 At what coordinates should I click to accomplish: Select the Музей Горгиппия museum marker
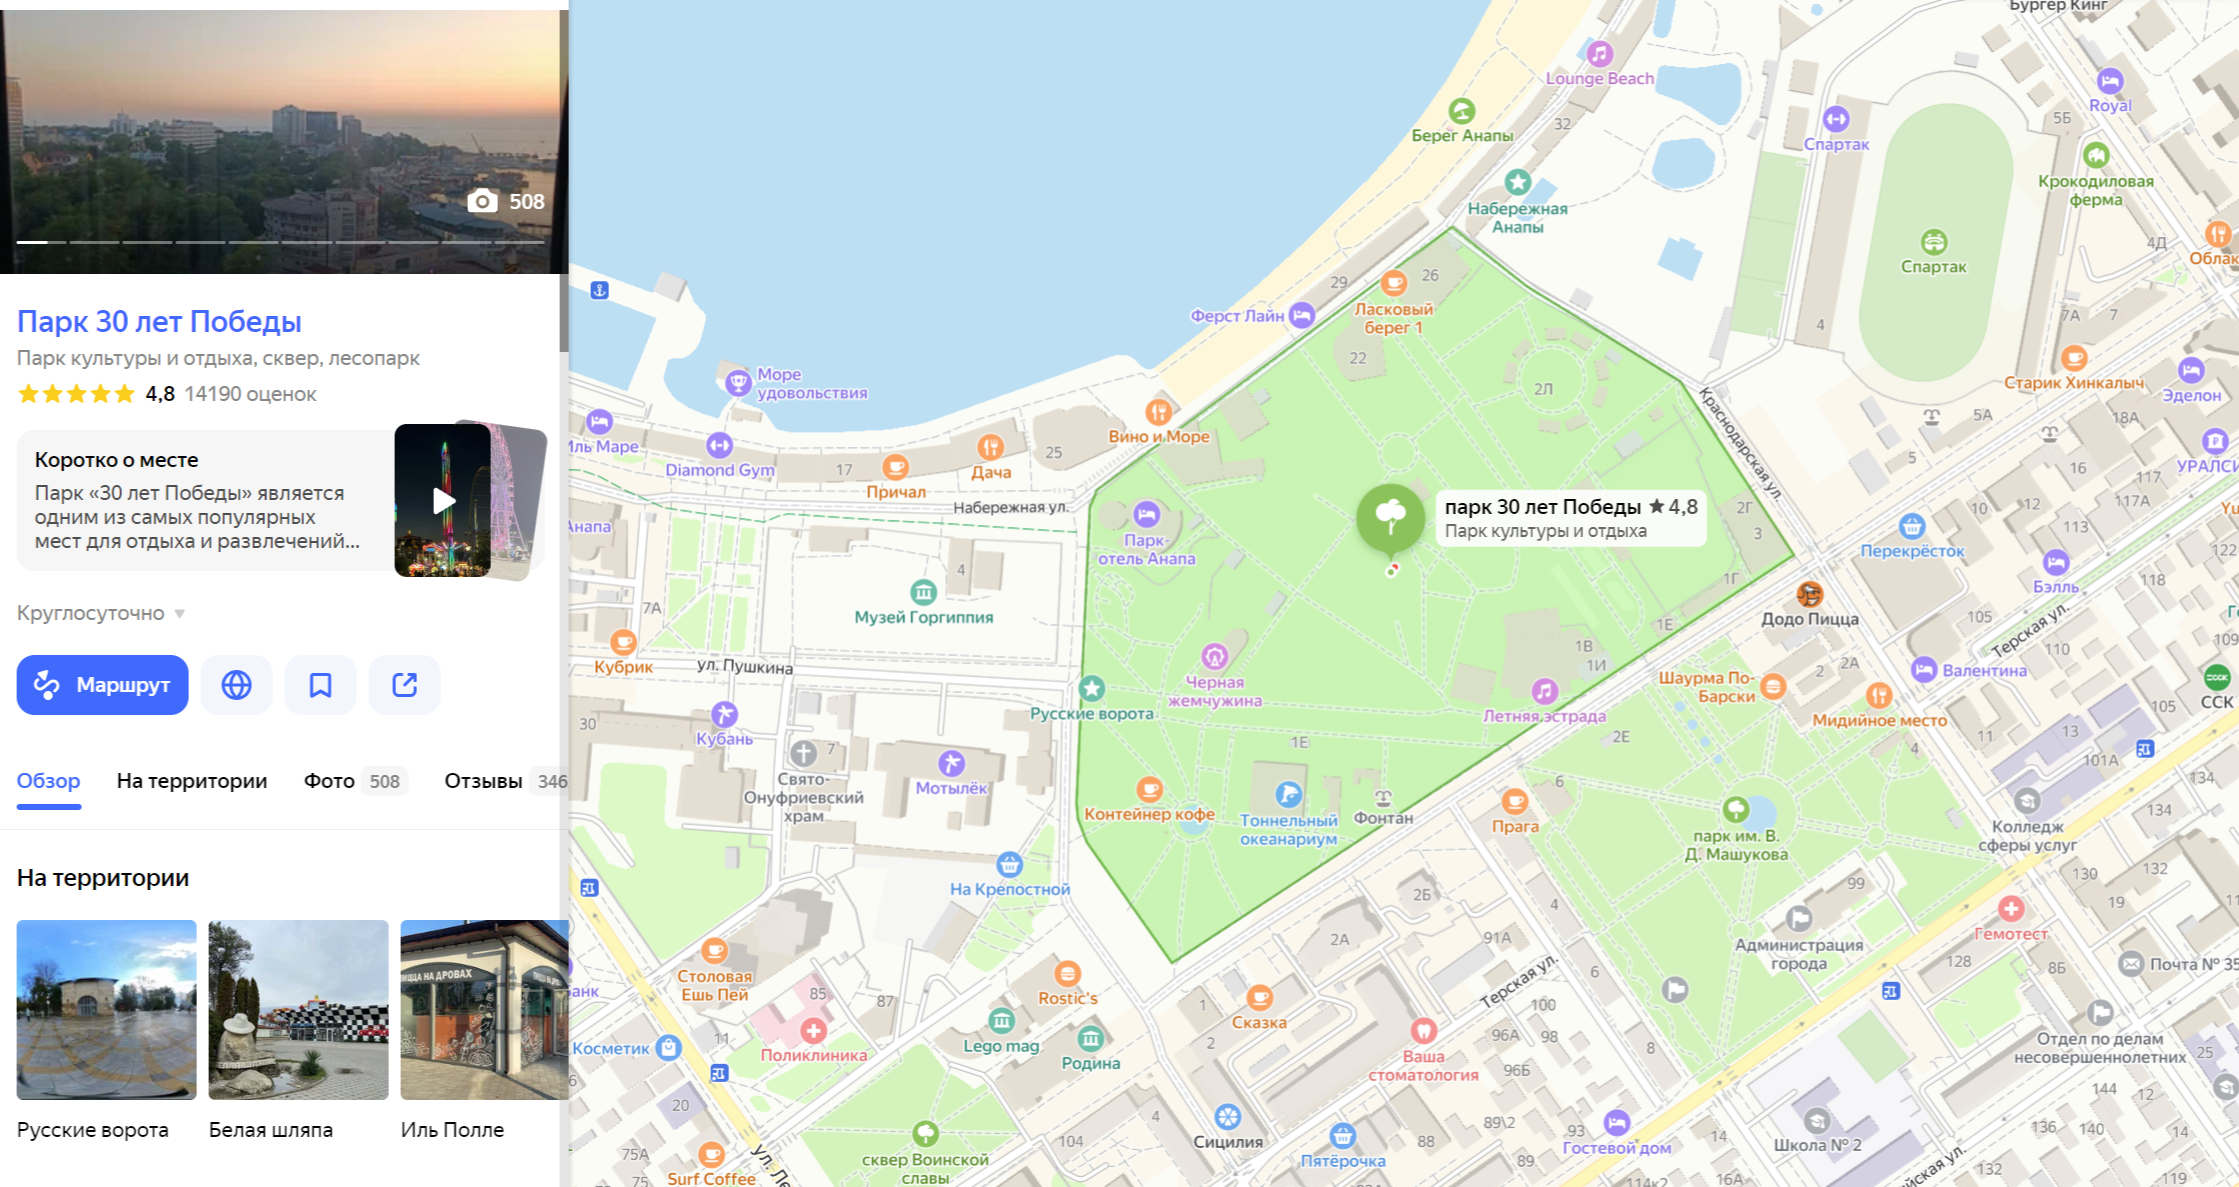(x=923, y=592)
